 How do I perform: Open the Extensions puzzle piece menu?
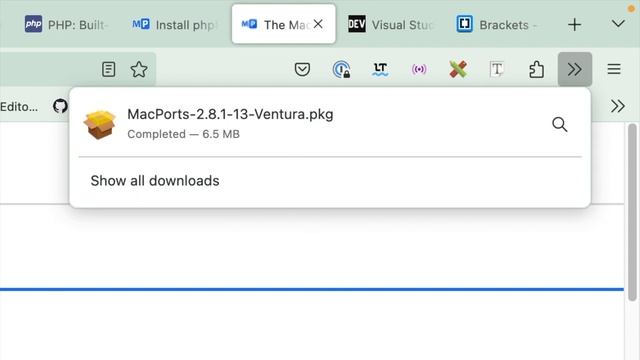536,69
